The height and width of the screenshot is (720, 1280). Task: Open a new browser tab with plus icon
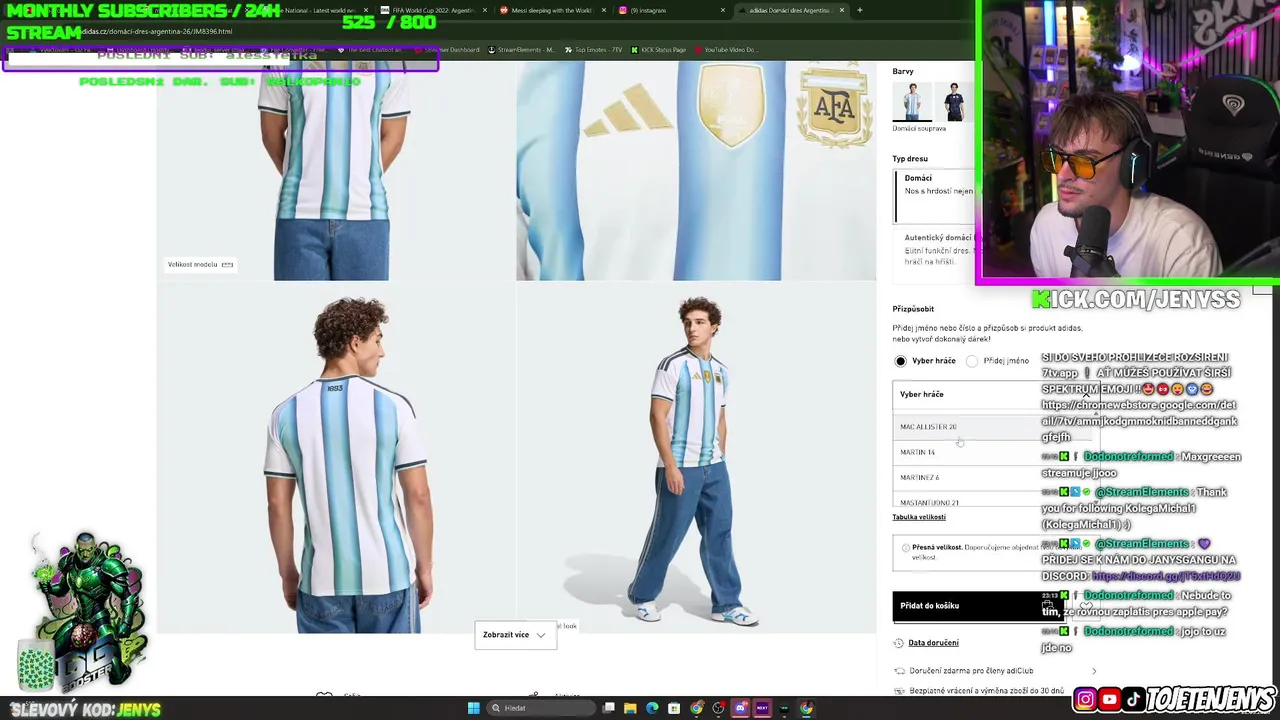860,10
